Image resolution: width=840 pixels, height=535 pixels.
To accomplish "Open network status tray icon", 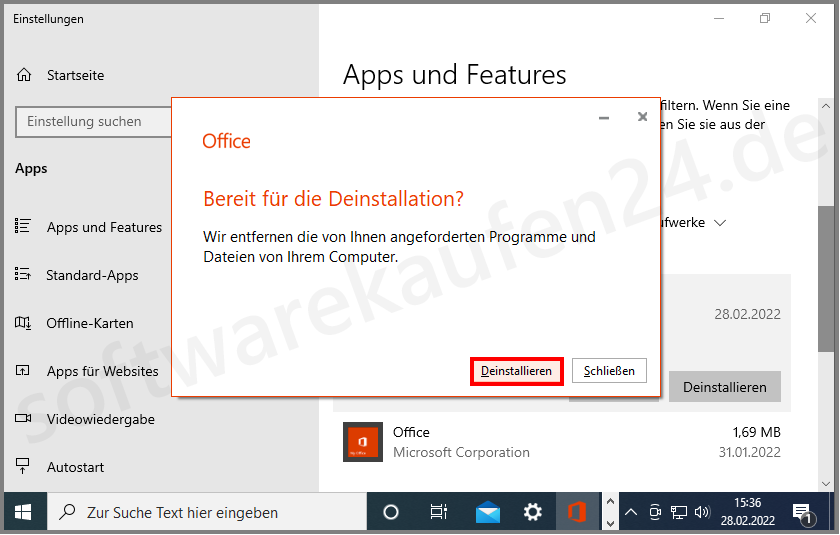I will click(679, 513).
